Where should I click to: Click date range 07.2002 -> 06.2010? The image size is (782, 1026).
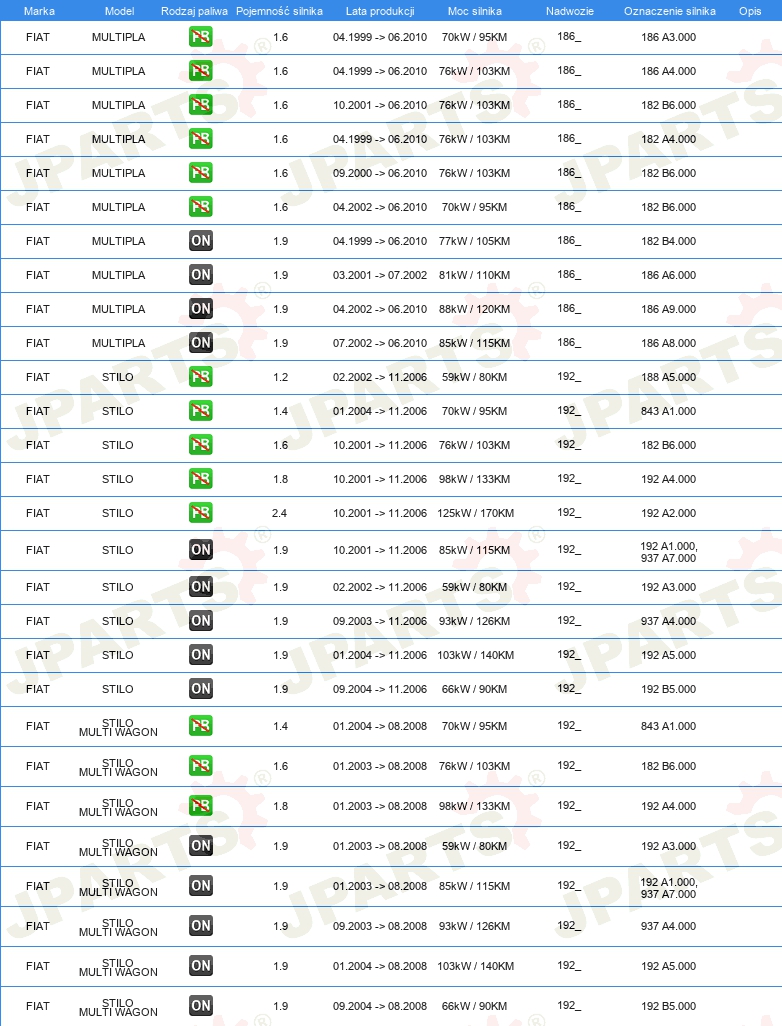pyautogui.click(x=380, y=344)
